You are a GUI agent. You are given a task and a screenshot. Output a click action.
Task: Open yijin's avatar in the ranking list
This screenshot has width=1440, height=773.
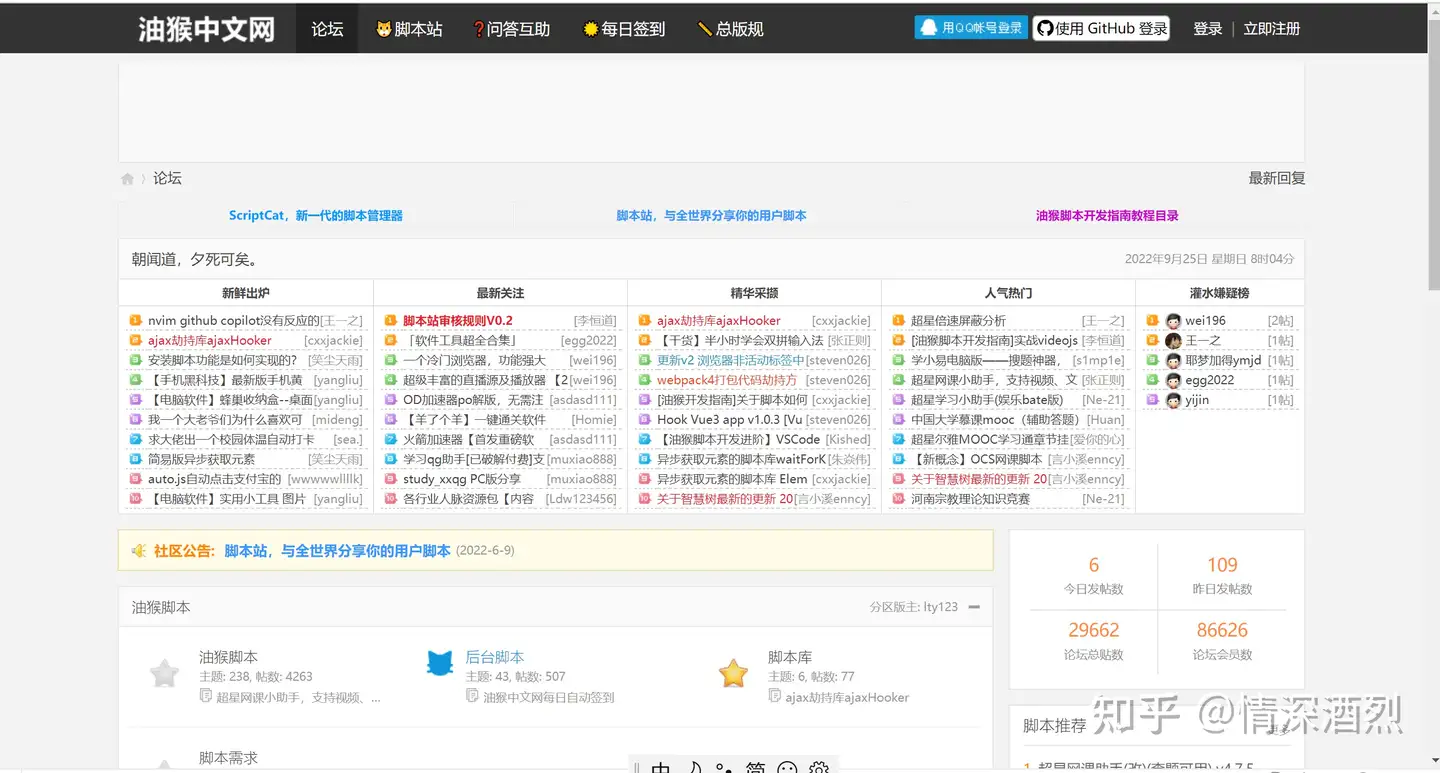coord(1173,400)
